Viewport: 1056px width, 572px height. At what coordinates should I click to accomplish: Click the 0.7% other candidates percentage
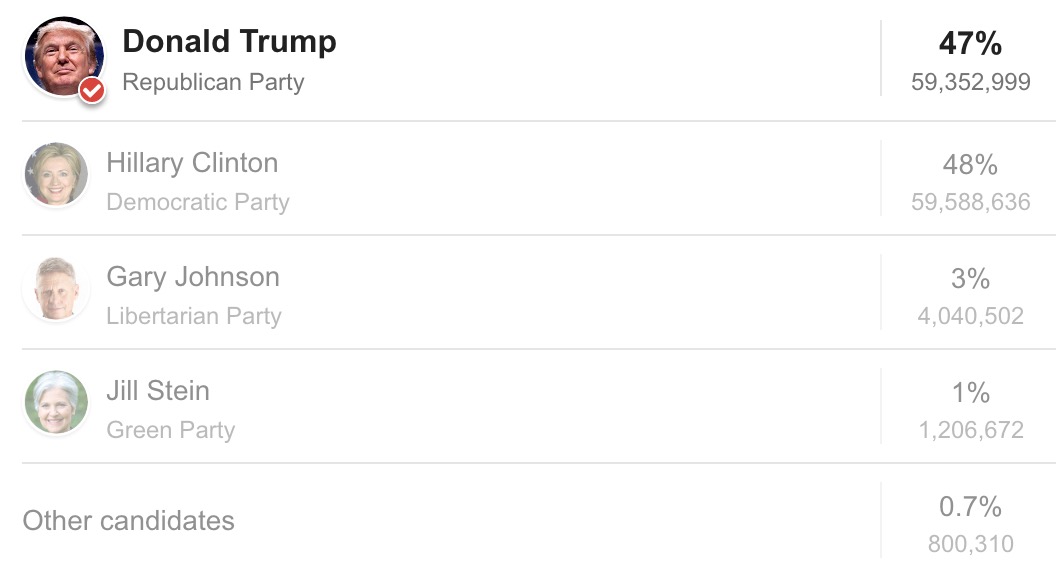pos(970,507)
